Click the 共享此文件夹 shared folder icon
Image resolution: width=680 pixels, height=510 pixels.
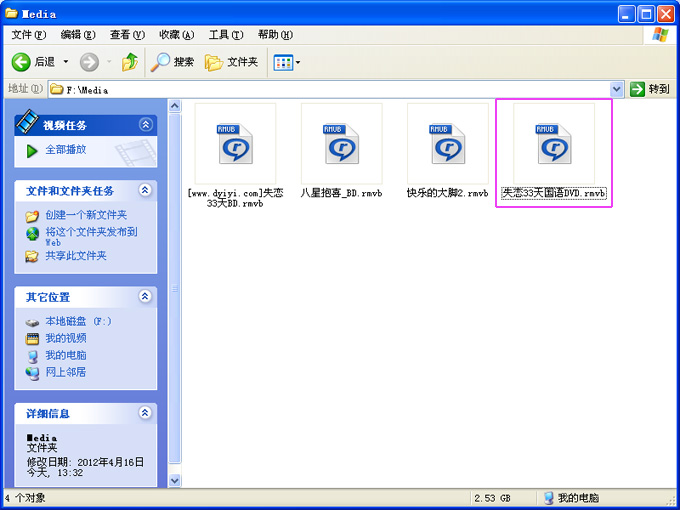[x=32, y=256]
